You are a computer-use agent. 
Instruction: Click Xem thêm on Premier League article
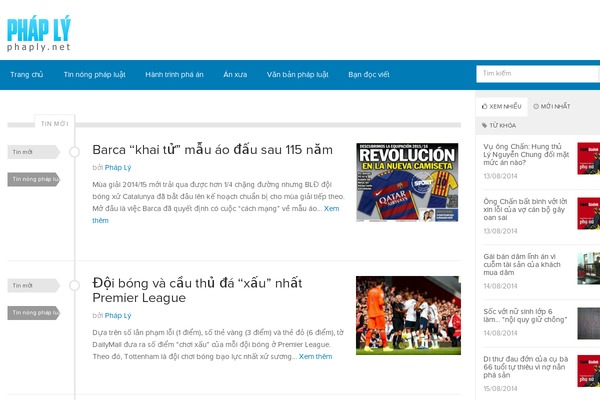click(315, 356)
